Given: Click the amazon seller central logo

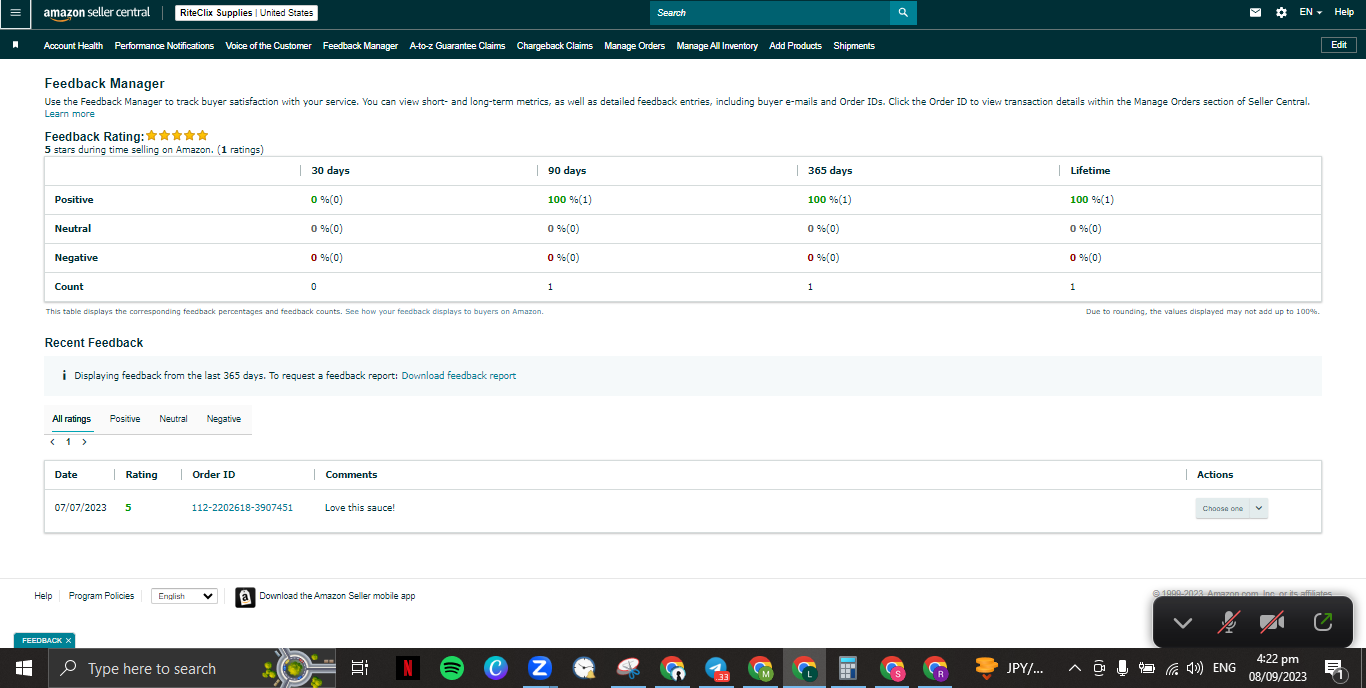Looking at the screenshot, I should coord(97,13).
